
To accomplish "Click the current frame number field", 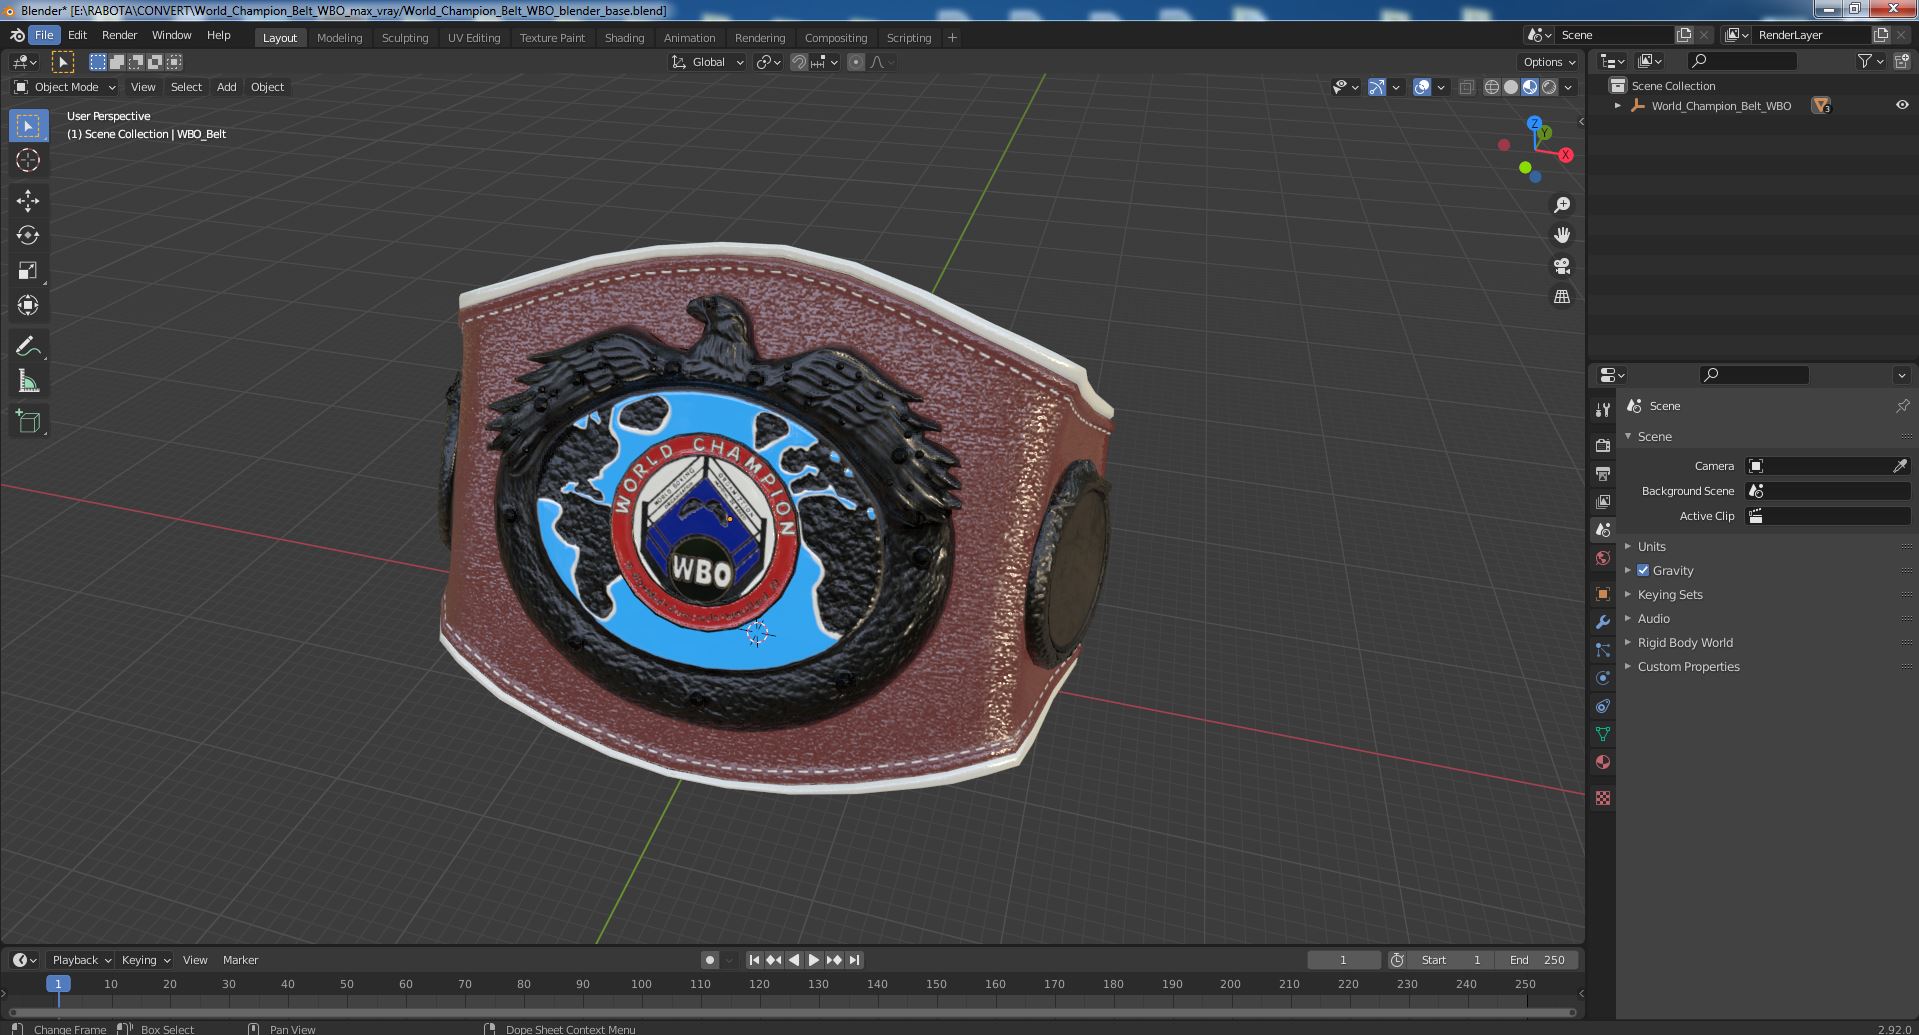I will [1343, 960].
